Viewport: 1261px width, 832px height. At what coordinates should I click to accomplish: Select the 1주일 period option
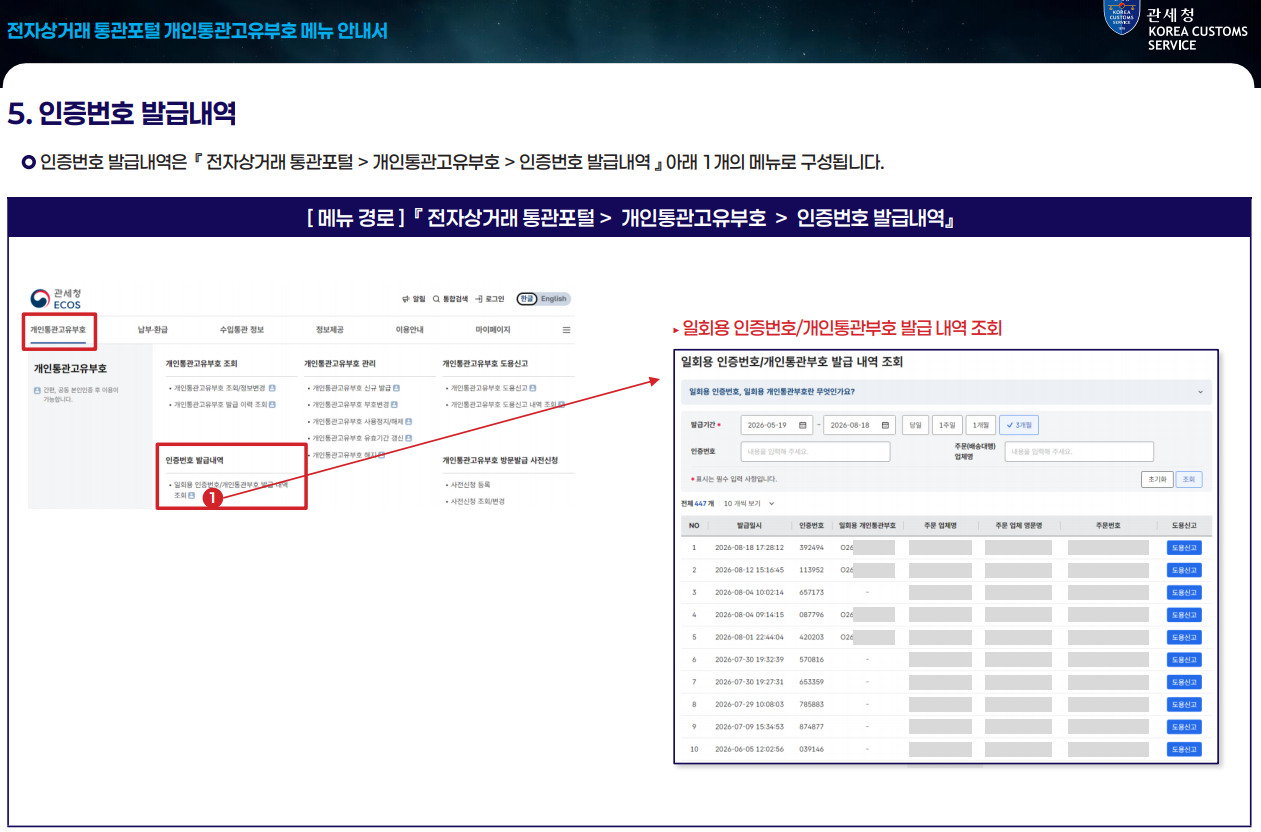click(947, 425)
